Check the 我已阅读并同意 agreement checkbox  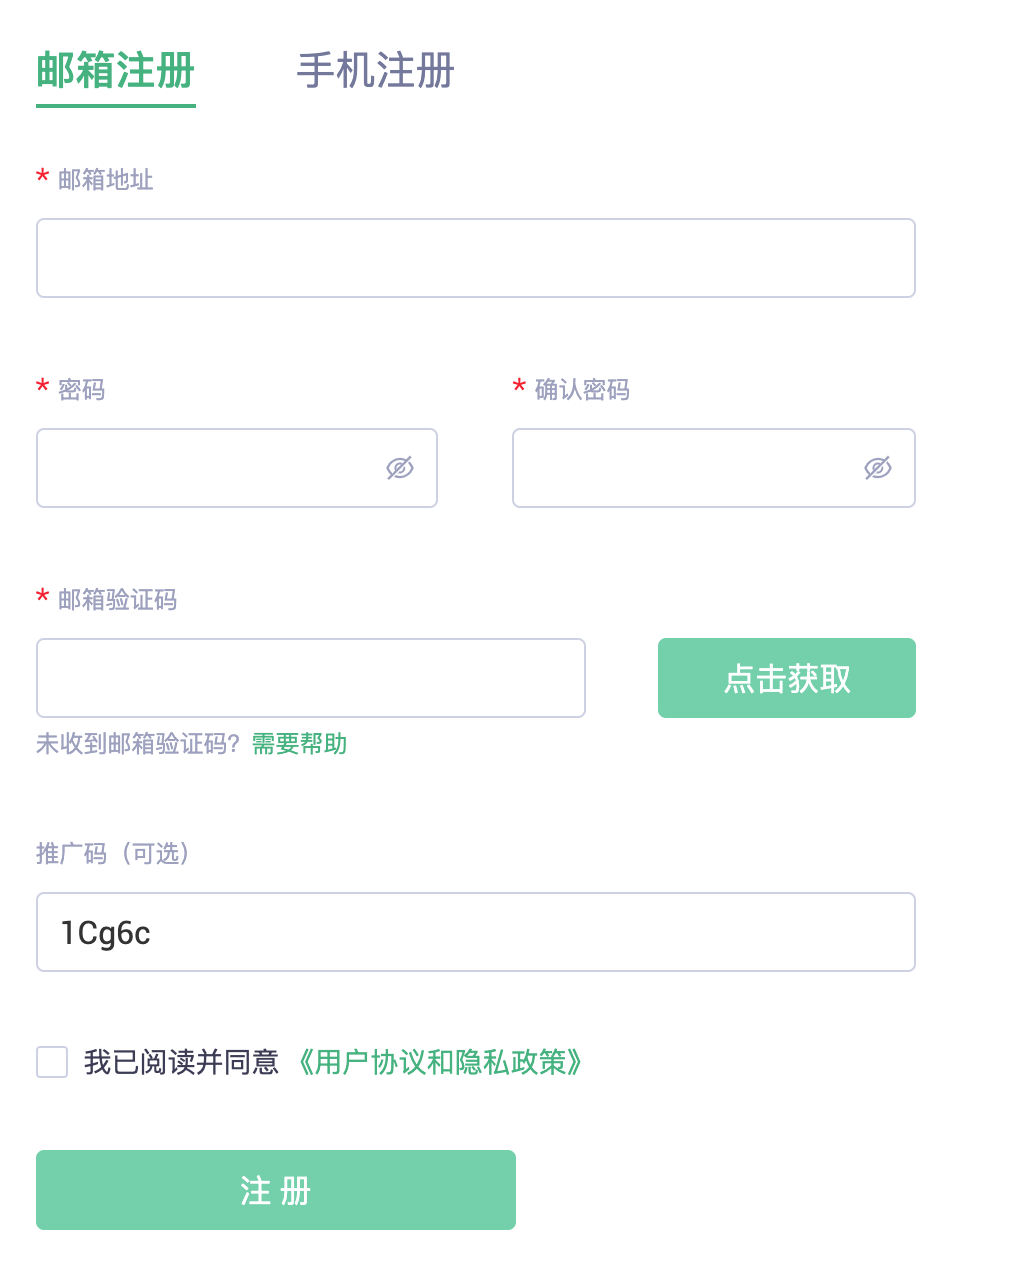pyautogui.click(x=51, y=1062)
